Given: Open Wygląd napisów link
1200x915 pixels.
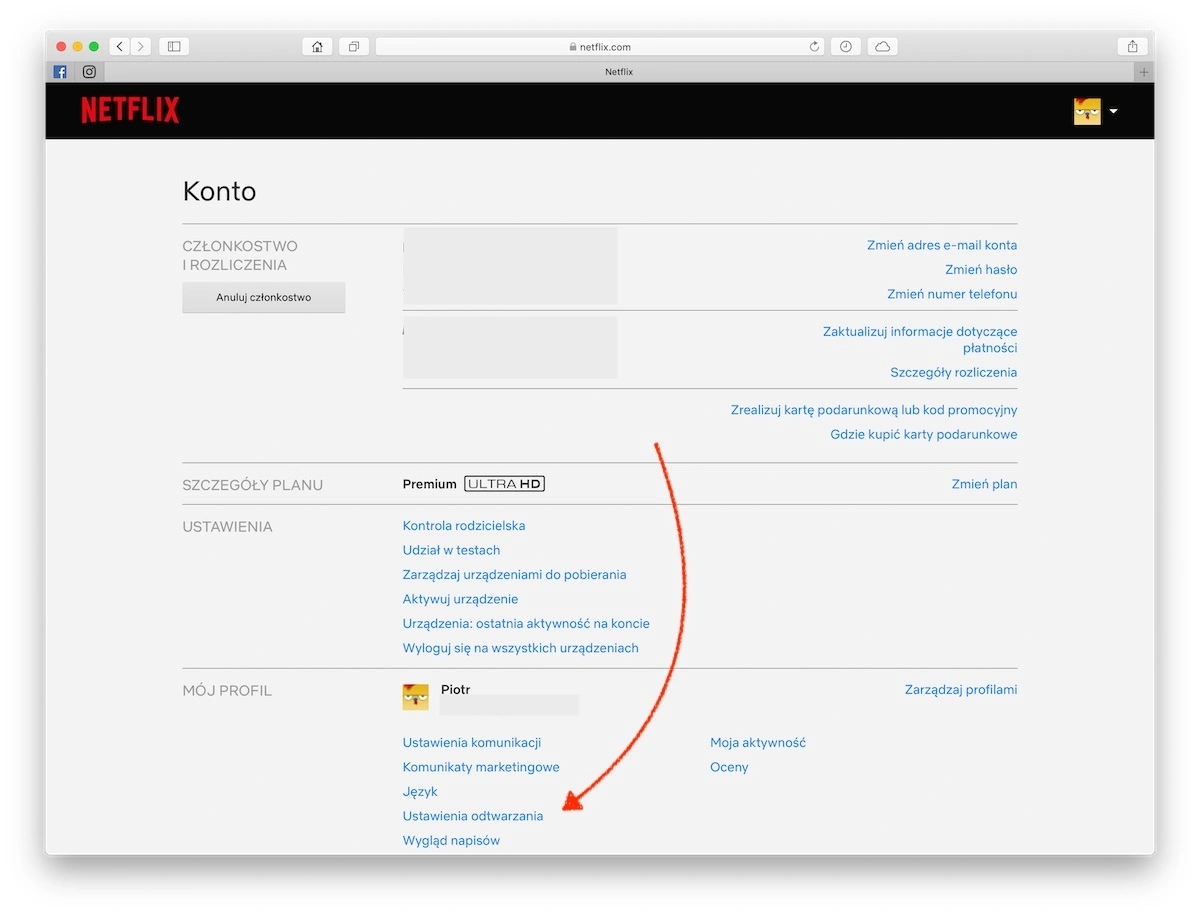Looking at the screenshot, I should pos(451,841).
